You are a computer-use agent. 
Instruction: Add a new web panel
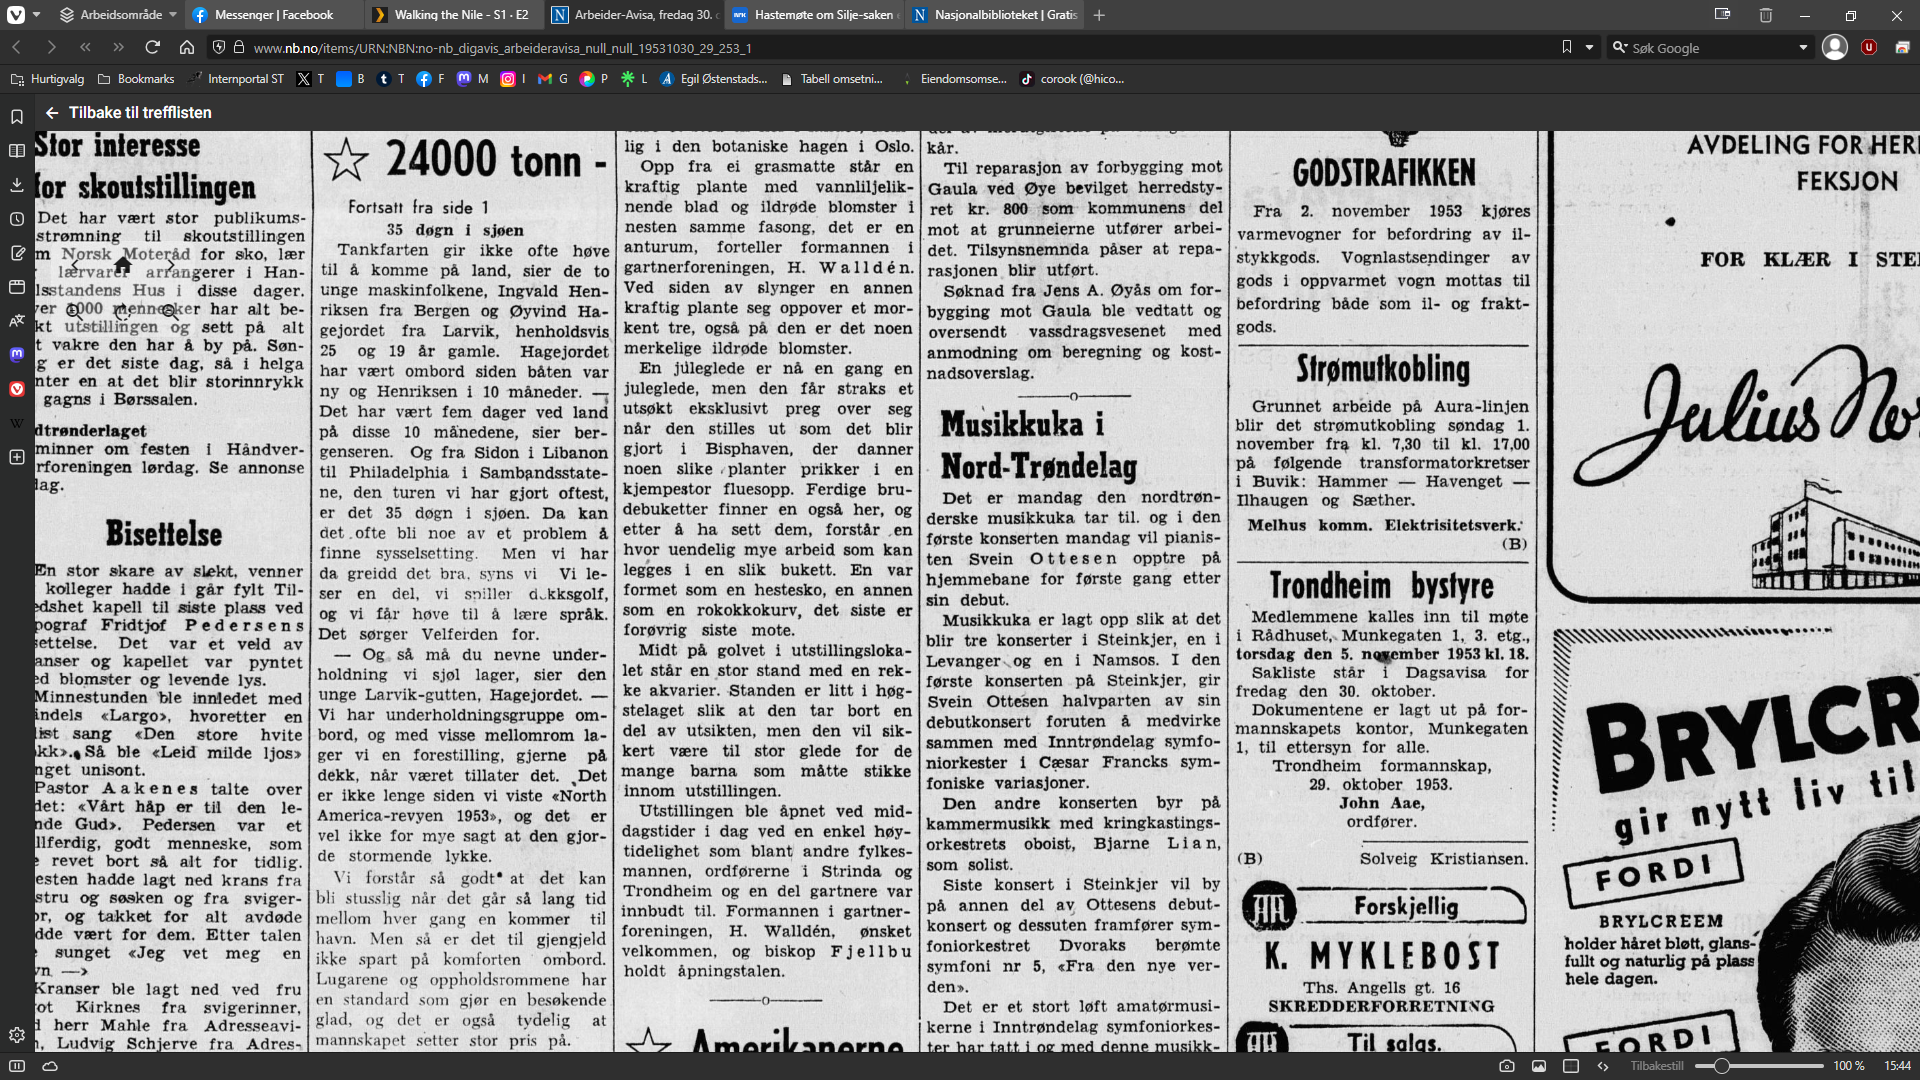[x=17, y=457]
